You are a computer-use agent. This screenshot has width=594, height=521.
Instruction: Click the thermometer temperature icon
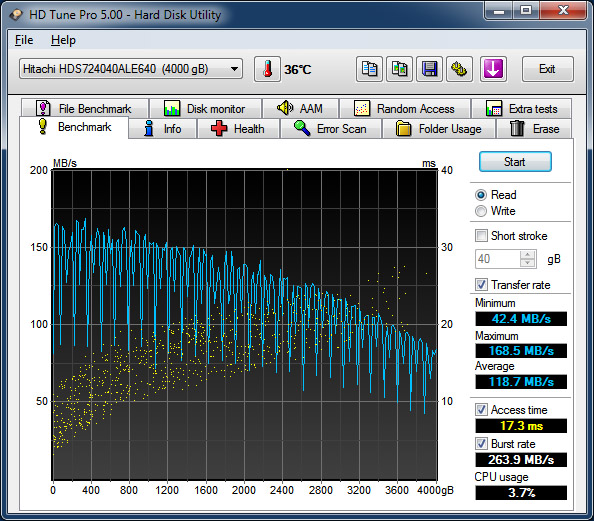point(267,69)
